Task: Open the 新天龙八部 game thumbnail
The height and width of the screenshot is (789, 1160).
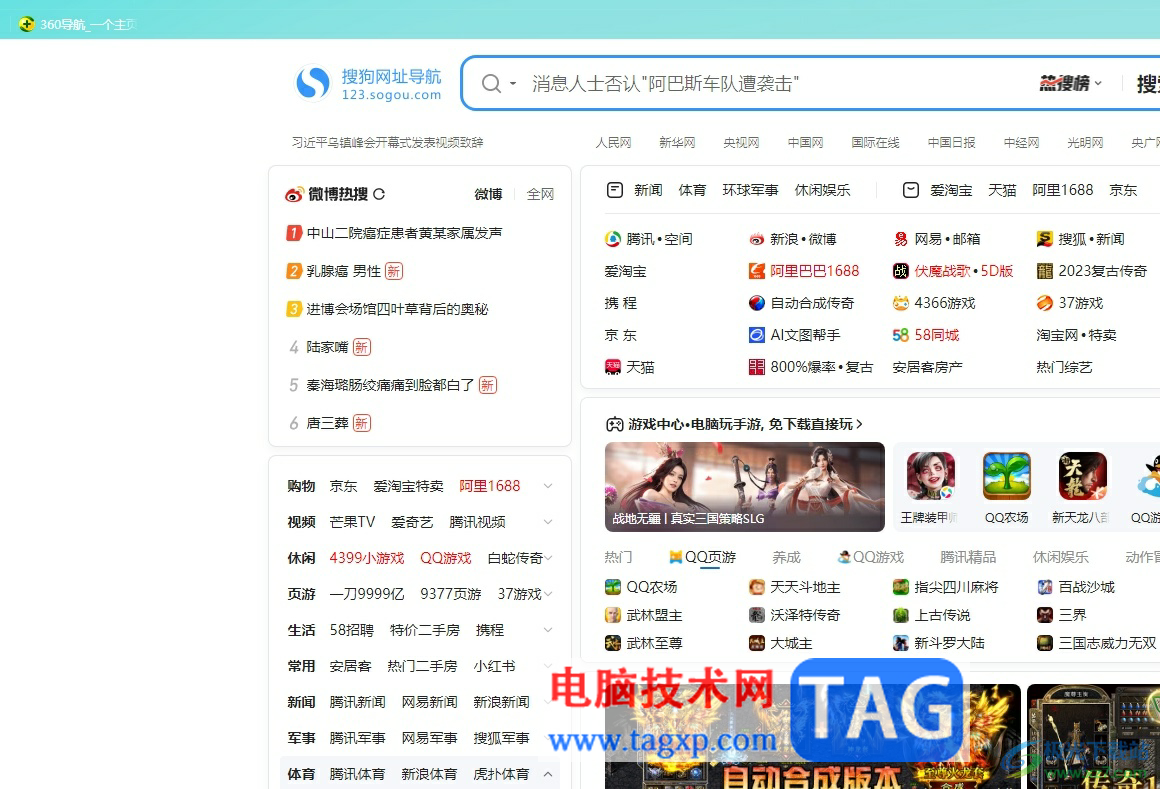Action: [x=1082, y=476]
